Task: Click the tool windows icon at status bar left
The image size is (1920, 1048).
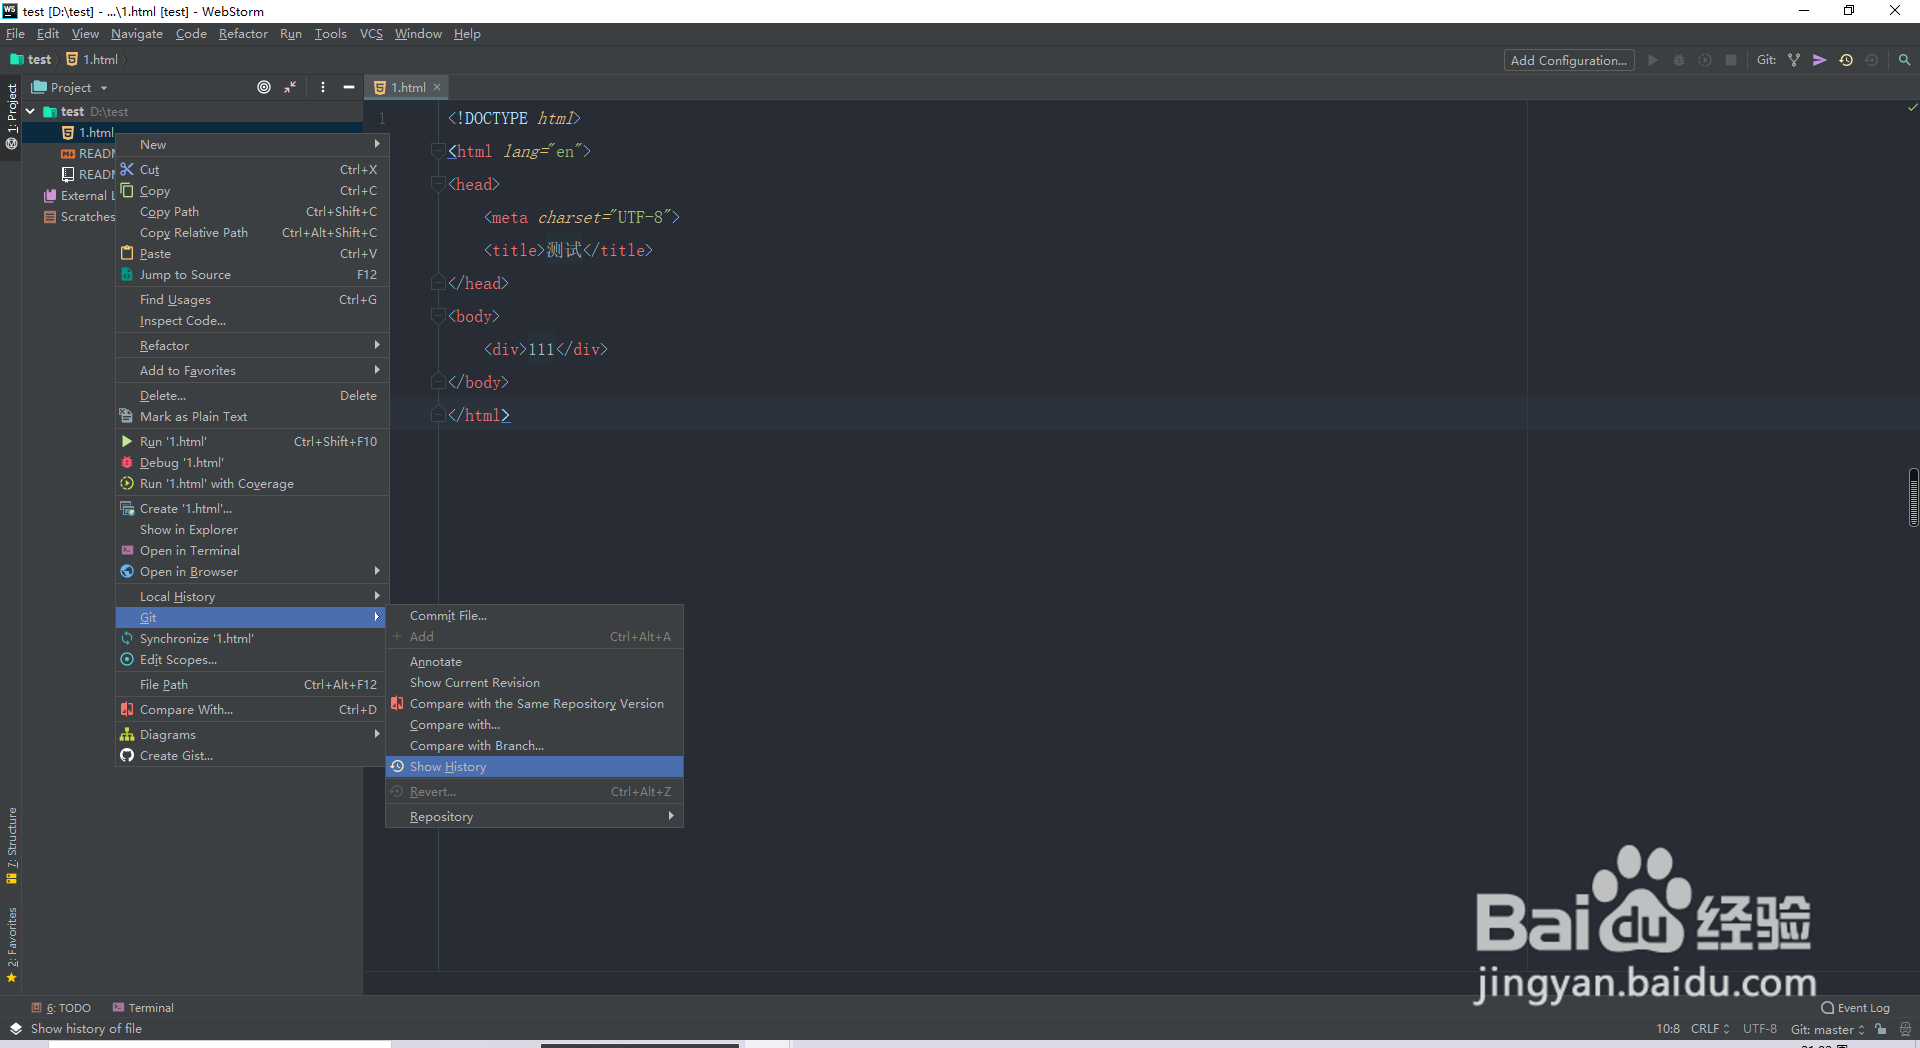Action: tap(15, 1028)
